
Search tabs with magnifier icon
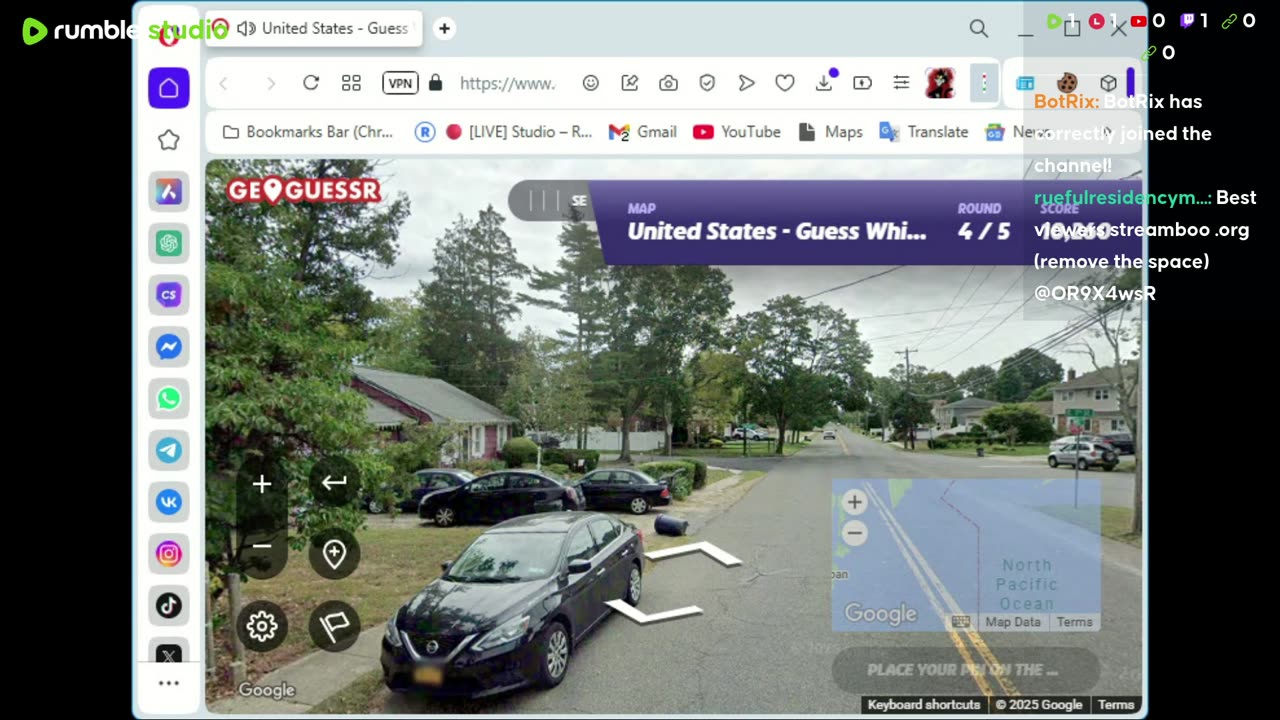click(979, 29)
